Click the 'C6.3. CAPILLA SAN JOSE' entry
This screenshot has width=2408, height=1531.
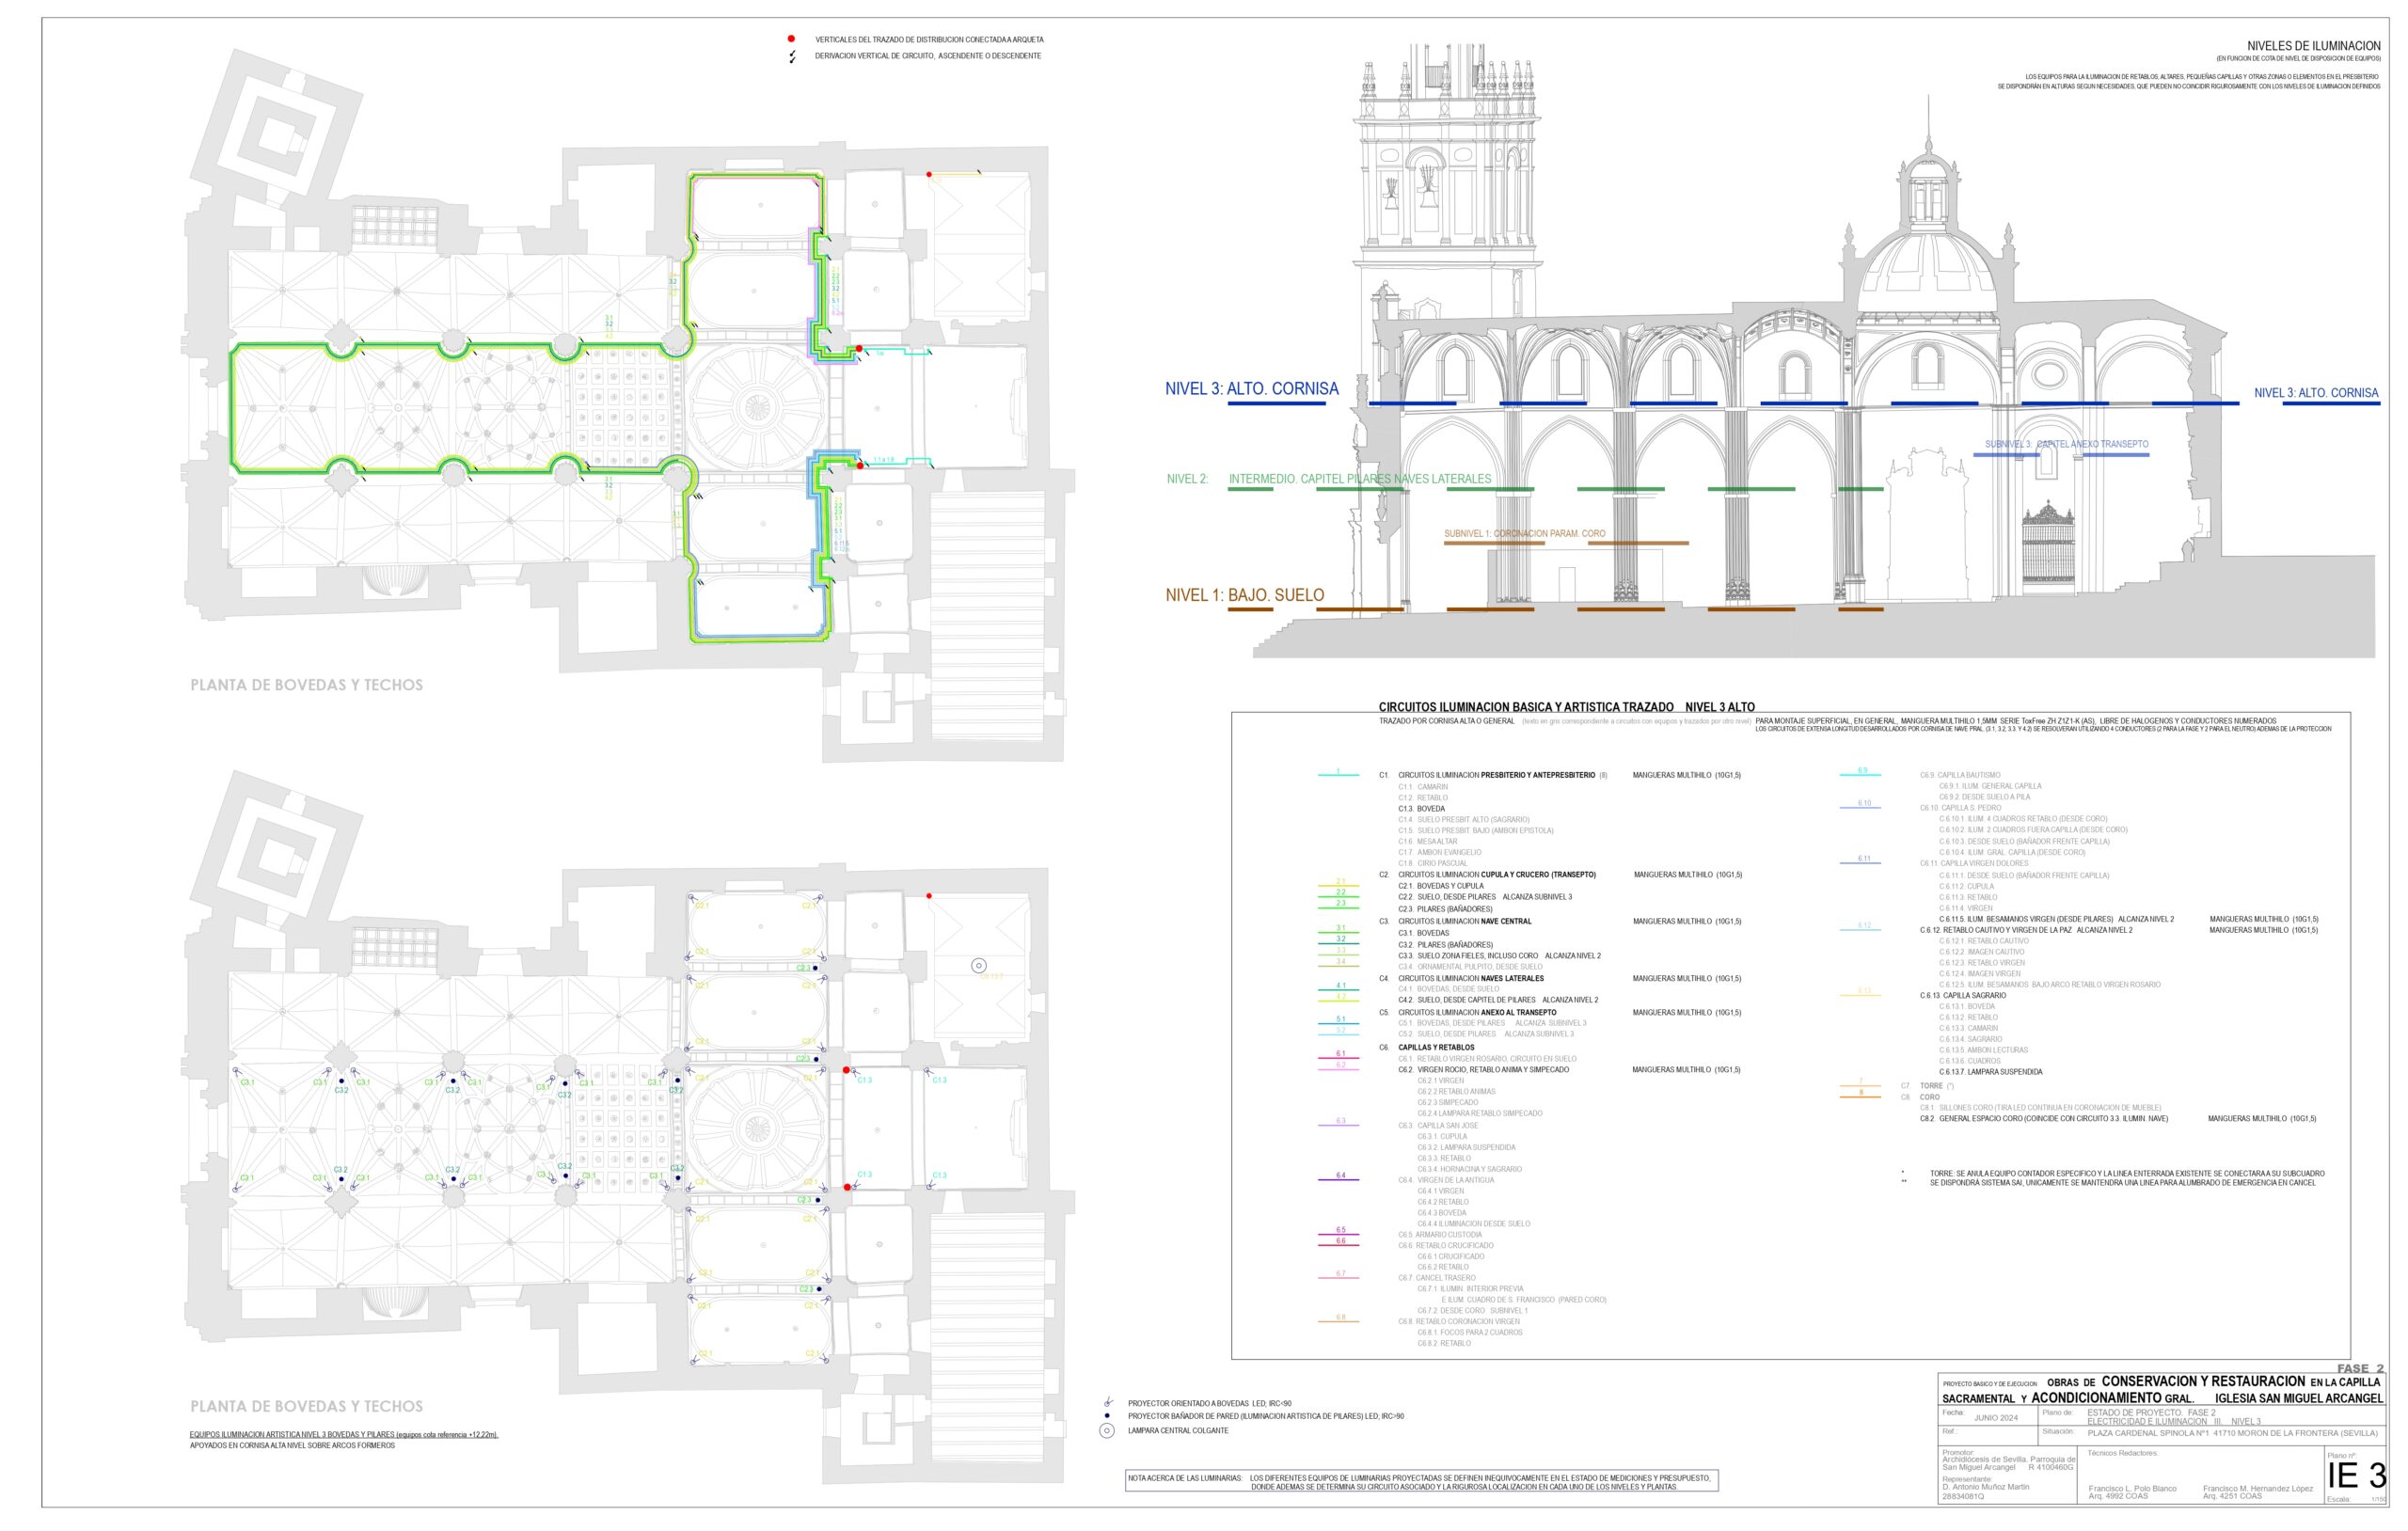pos(1438,1125)
